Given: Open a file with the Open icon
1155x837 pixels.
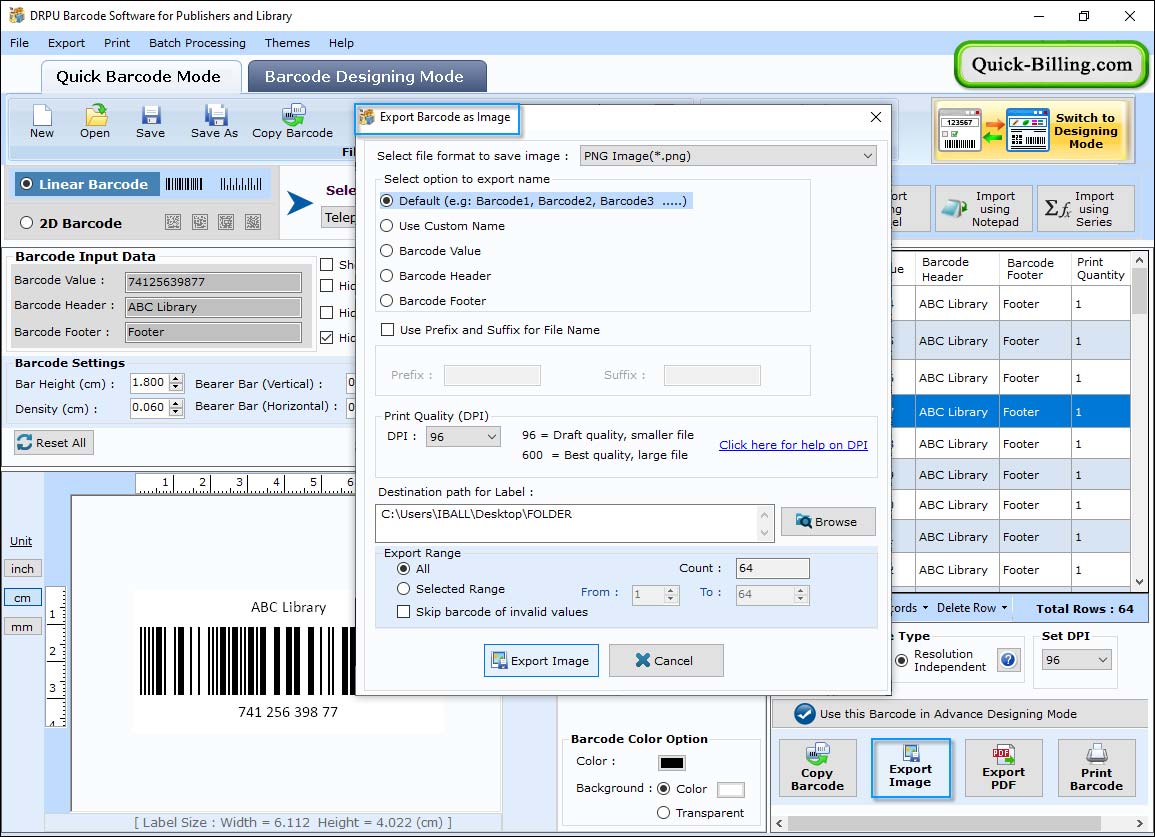Looking at the screenshot, I should point(95,122).
